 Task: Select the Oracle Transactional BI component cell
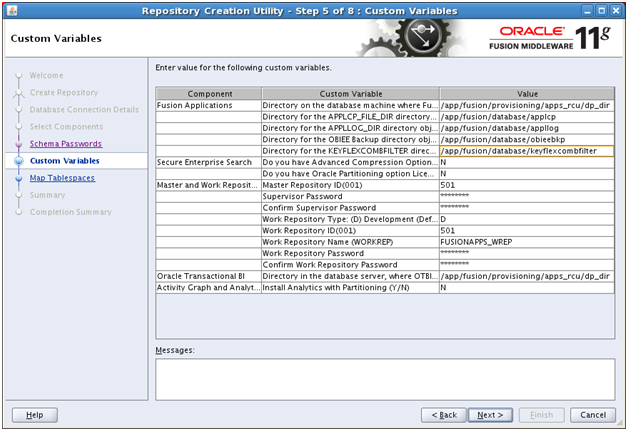(x=209, y=276)
